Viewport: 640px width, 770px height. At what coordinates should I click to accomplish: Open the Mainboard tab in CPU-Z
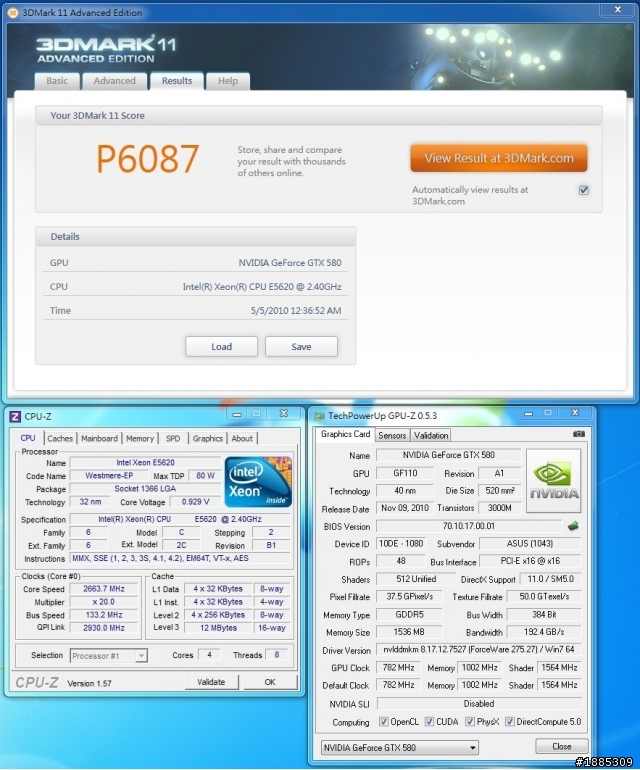coord(100,439)
